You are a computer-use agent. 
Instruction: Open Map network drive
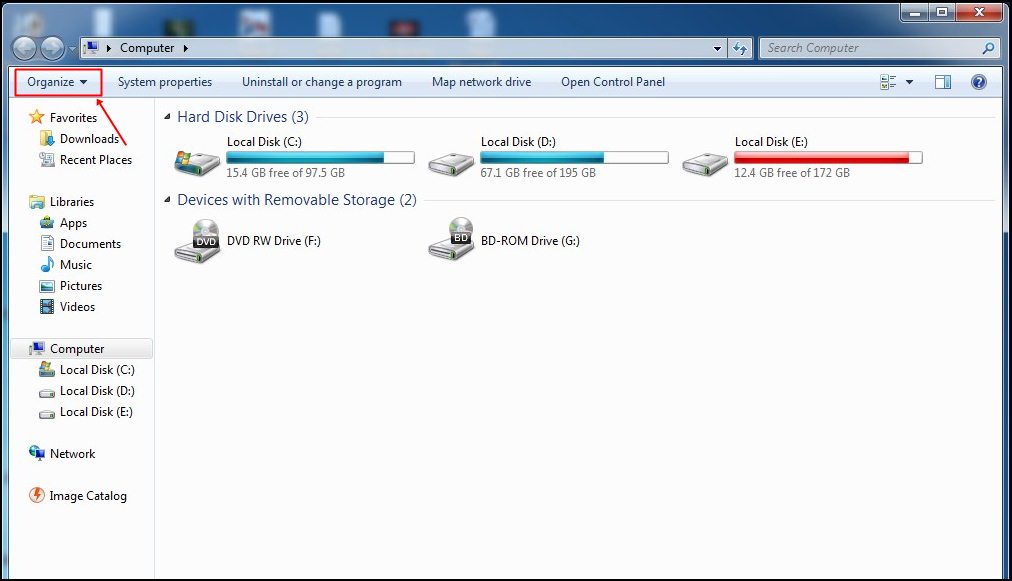(481, 81)
